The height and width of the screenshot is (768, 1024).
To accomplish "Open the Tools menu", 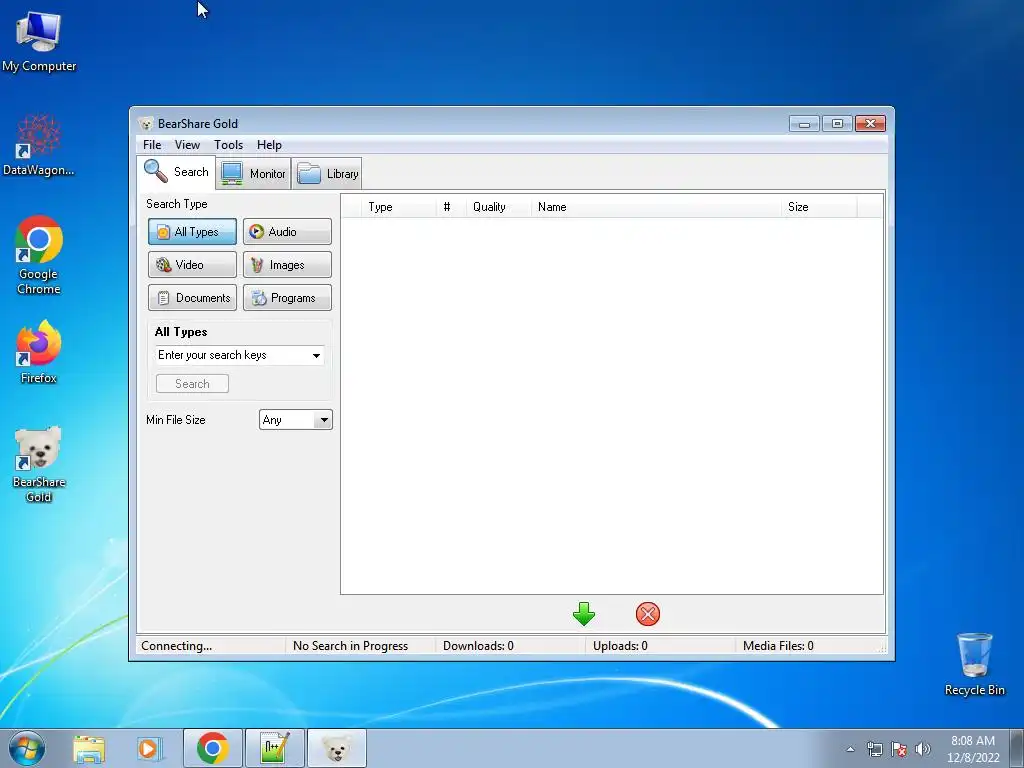I will point(229,145).
